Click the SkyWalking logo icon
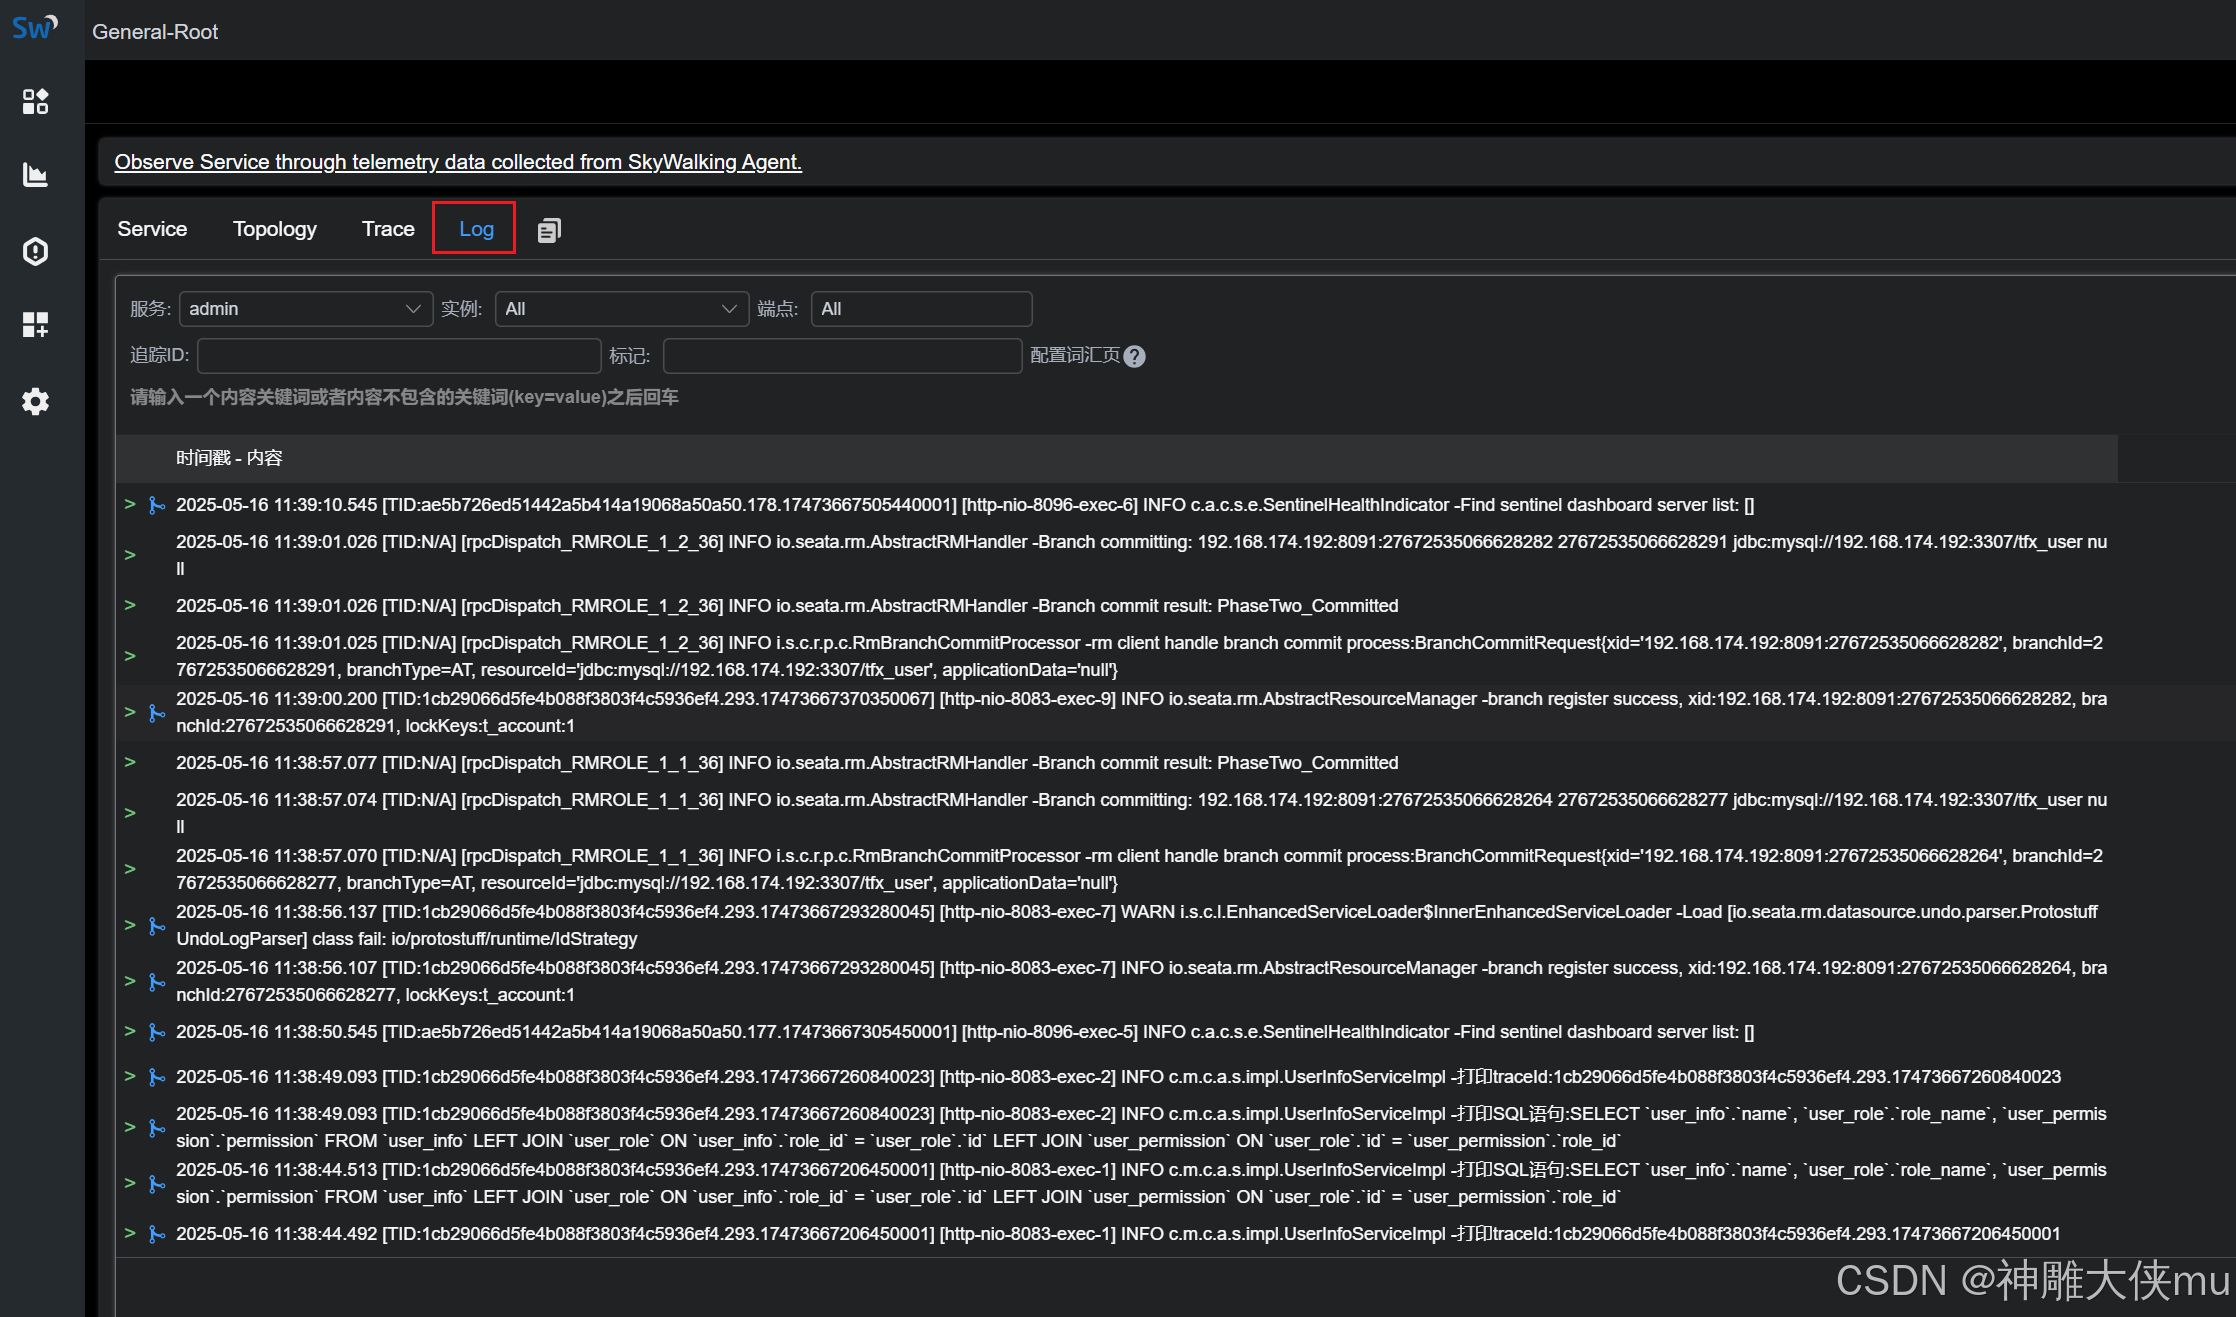2236x1317 pixels. point(35,27)
